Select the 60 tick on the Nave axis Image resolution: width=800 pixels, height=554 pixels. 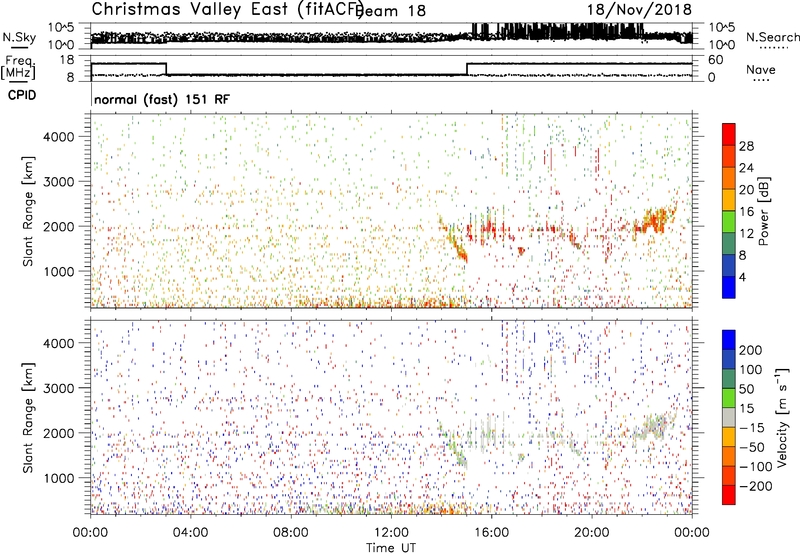[716, 60]
